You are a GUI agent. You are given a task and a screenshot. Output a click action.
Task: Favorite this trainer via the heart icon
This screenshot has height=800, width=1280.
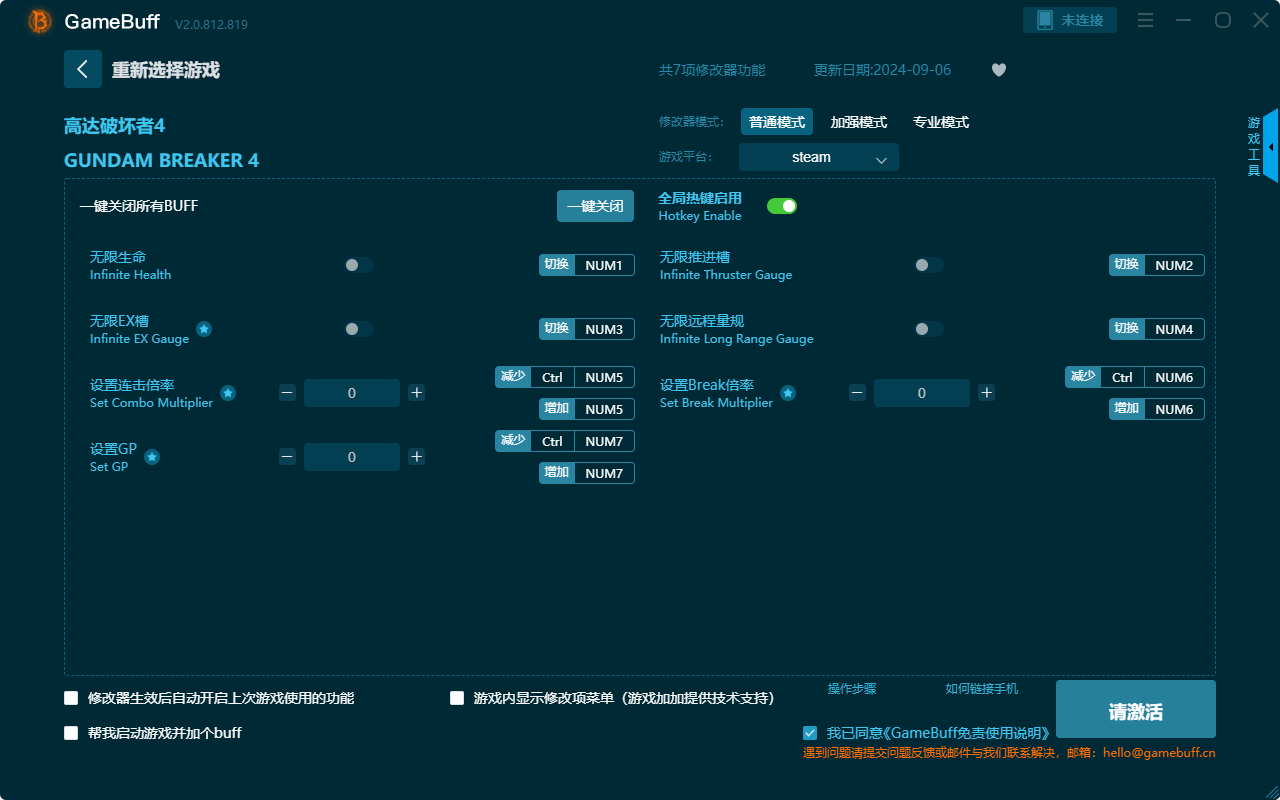998,70
